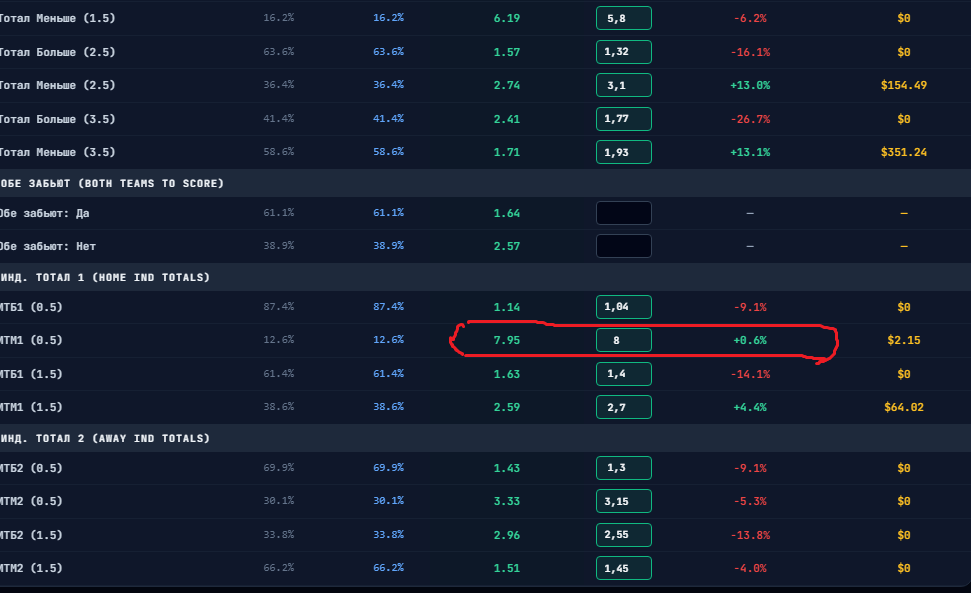971x593 pixels.
Task: Click fair odds value 1.57
Action: (x=507, y=52)
